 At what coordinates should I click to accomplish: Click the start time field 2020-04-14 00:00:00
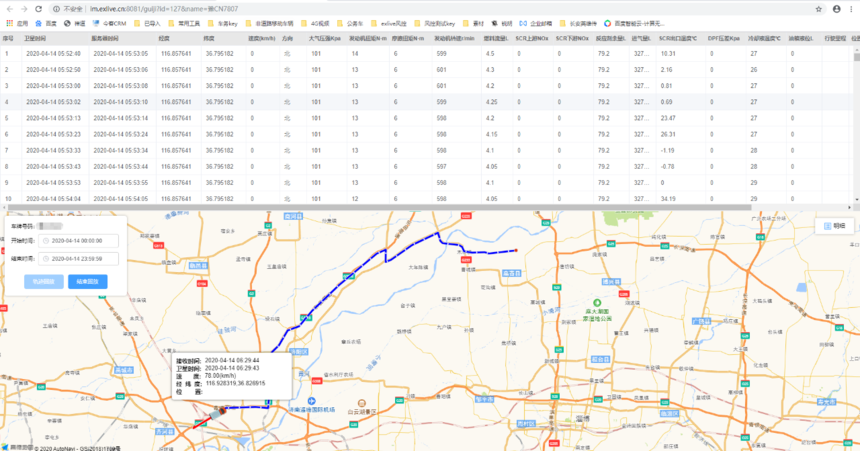pos(78,240)
